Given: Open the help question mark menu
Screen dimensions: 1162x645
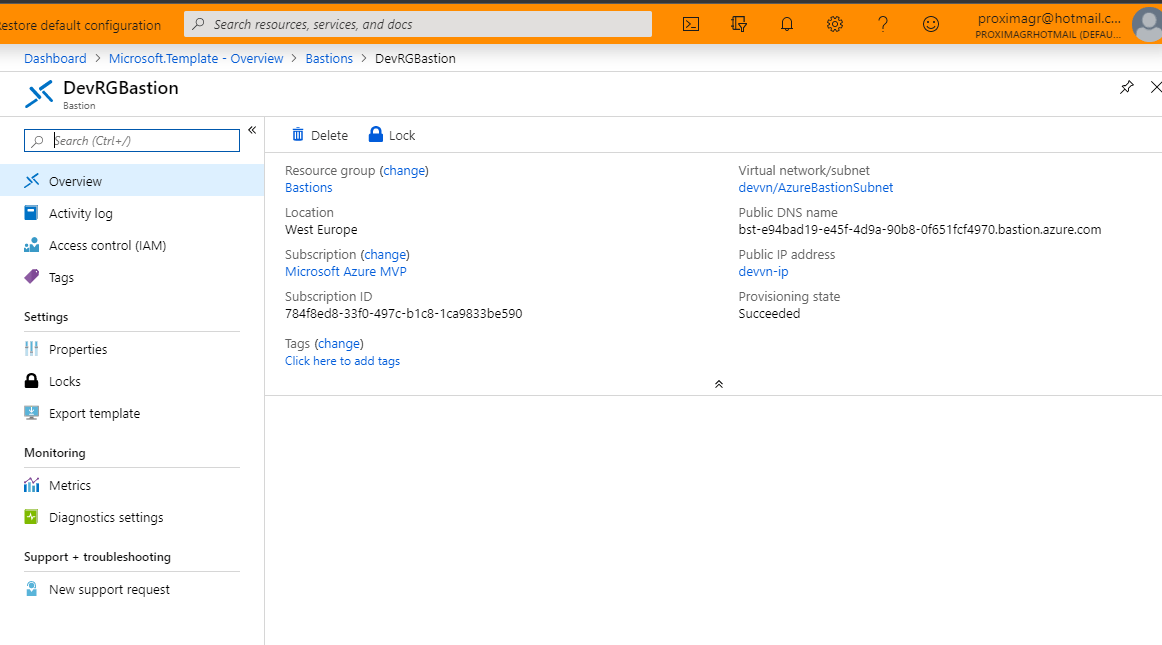Looking at the screenshot, I should click(x=883, y=24).
